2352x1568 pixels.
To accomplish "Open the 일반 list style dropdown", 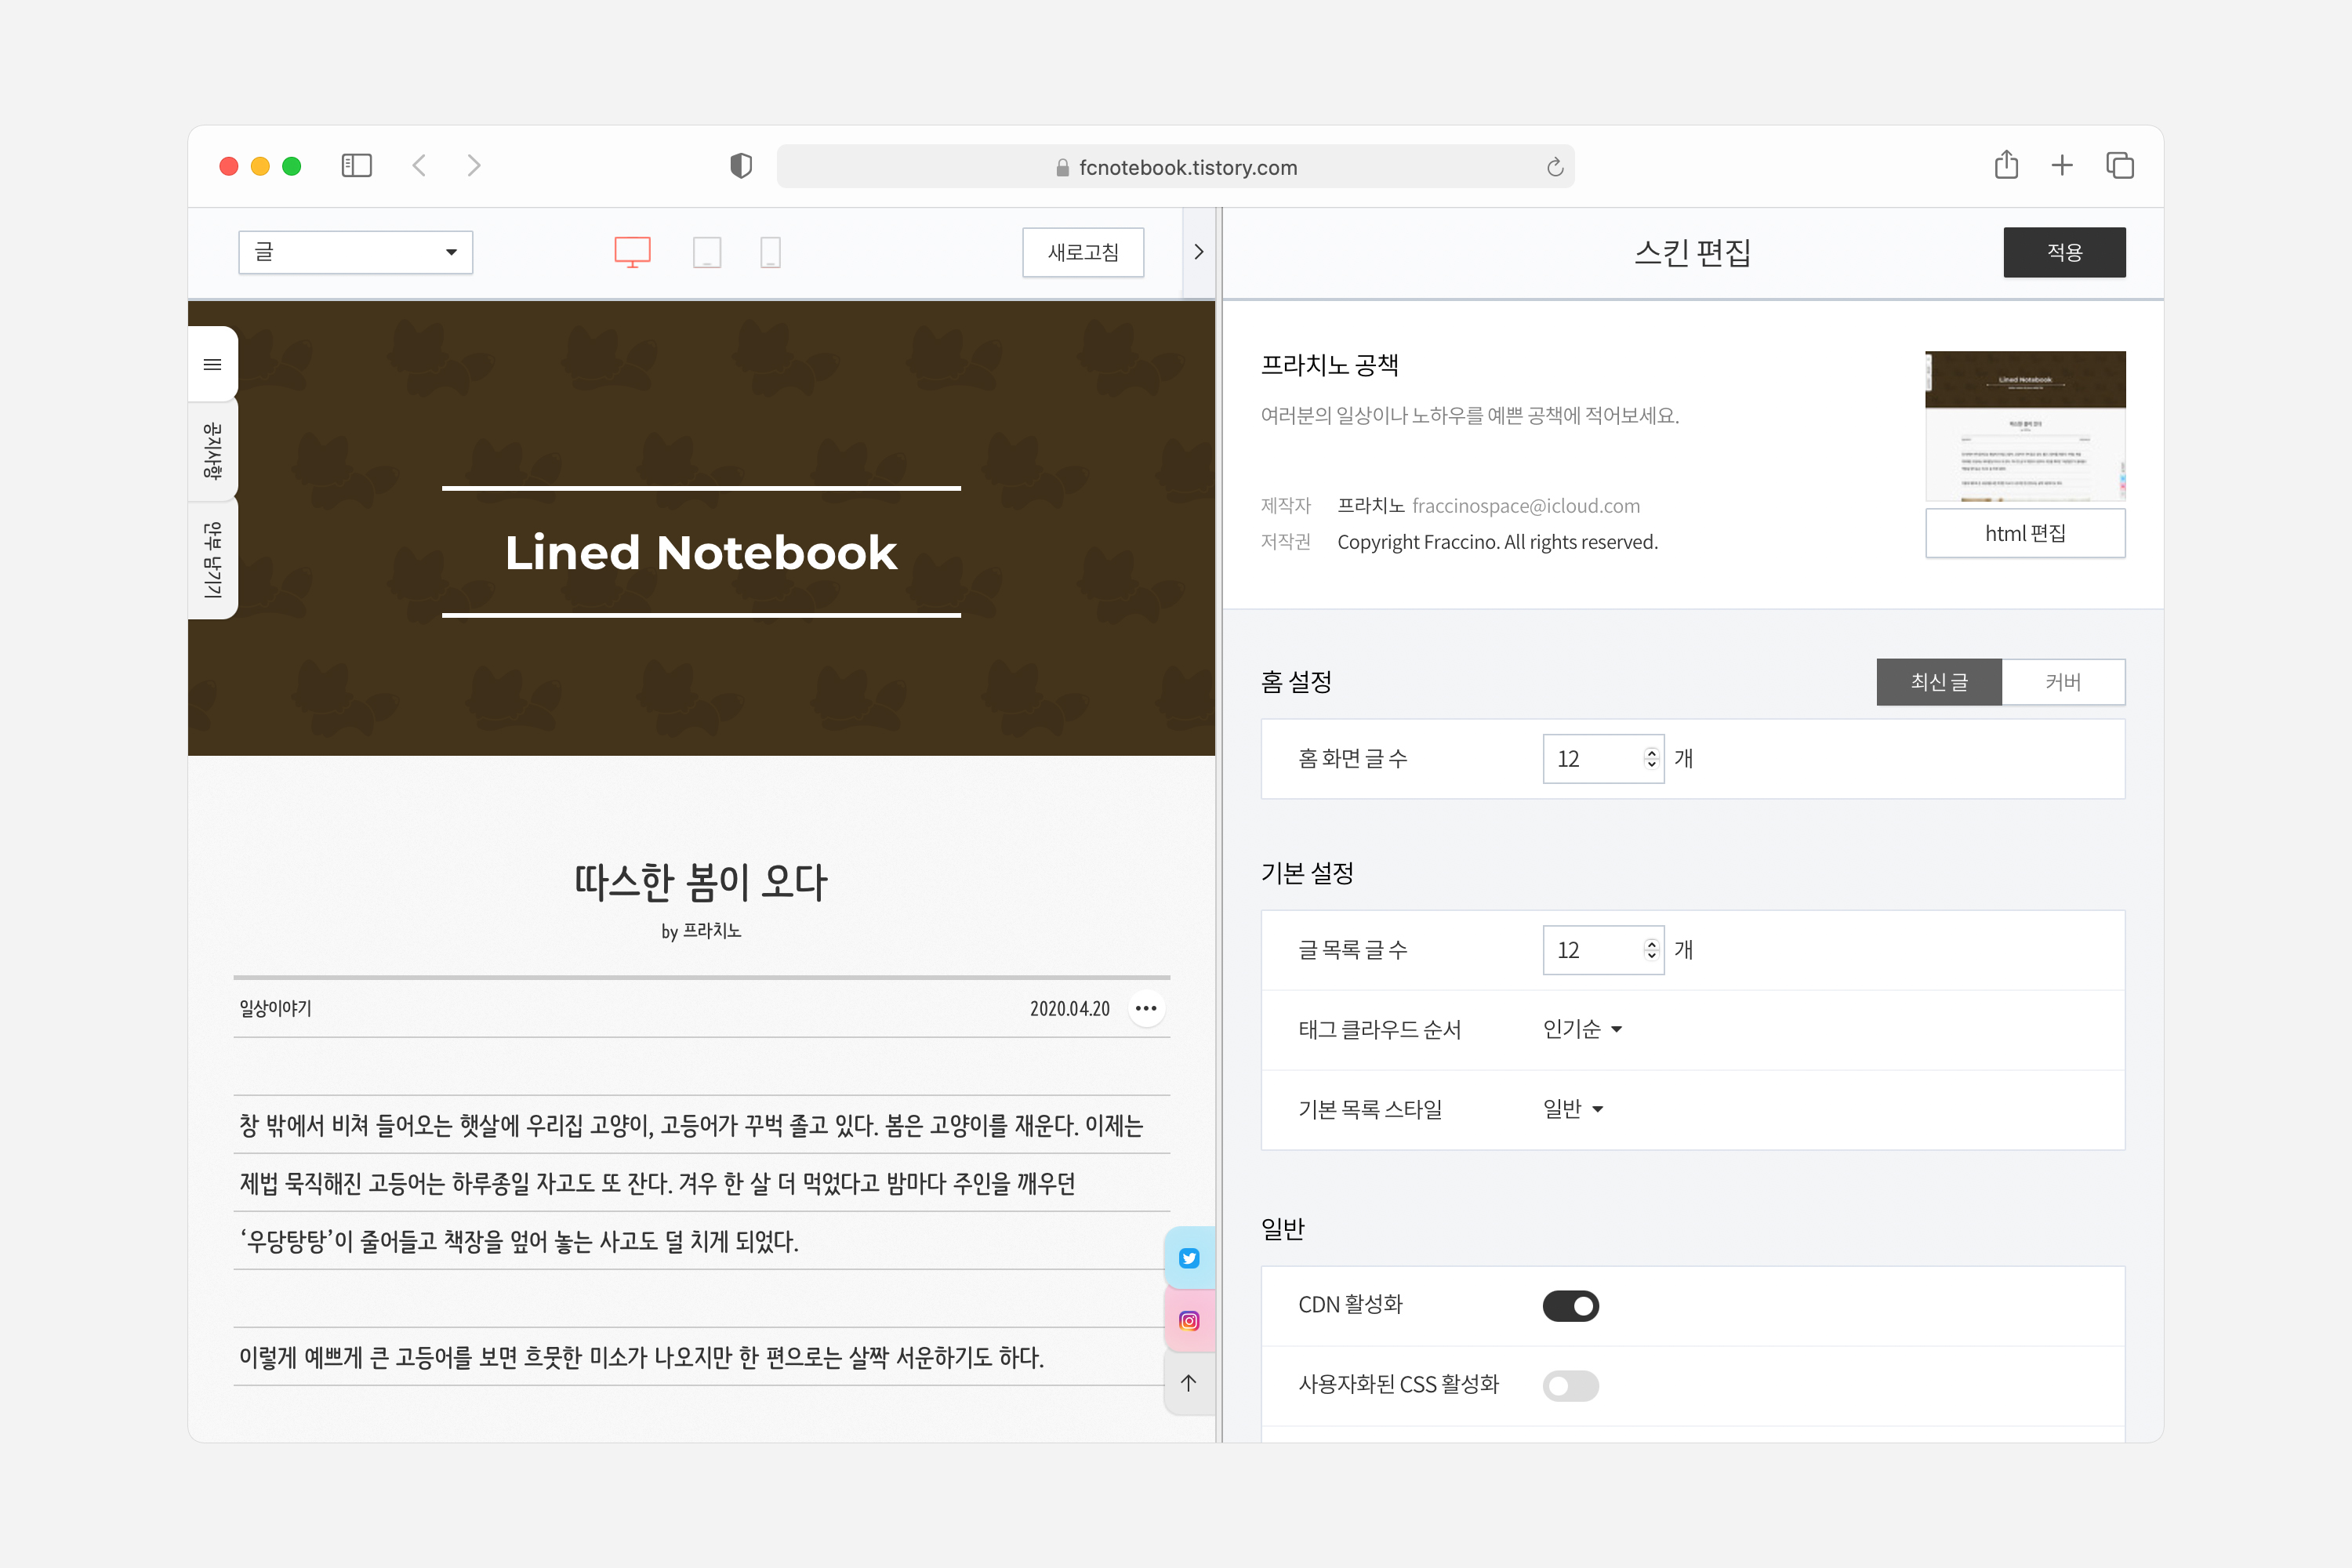I will pyautogui.click(x=1570, y=1109).
